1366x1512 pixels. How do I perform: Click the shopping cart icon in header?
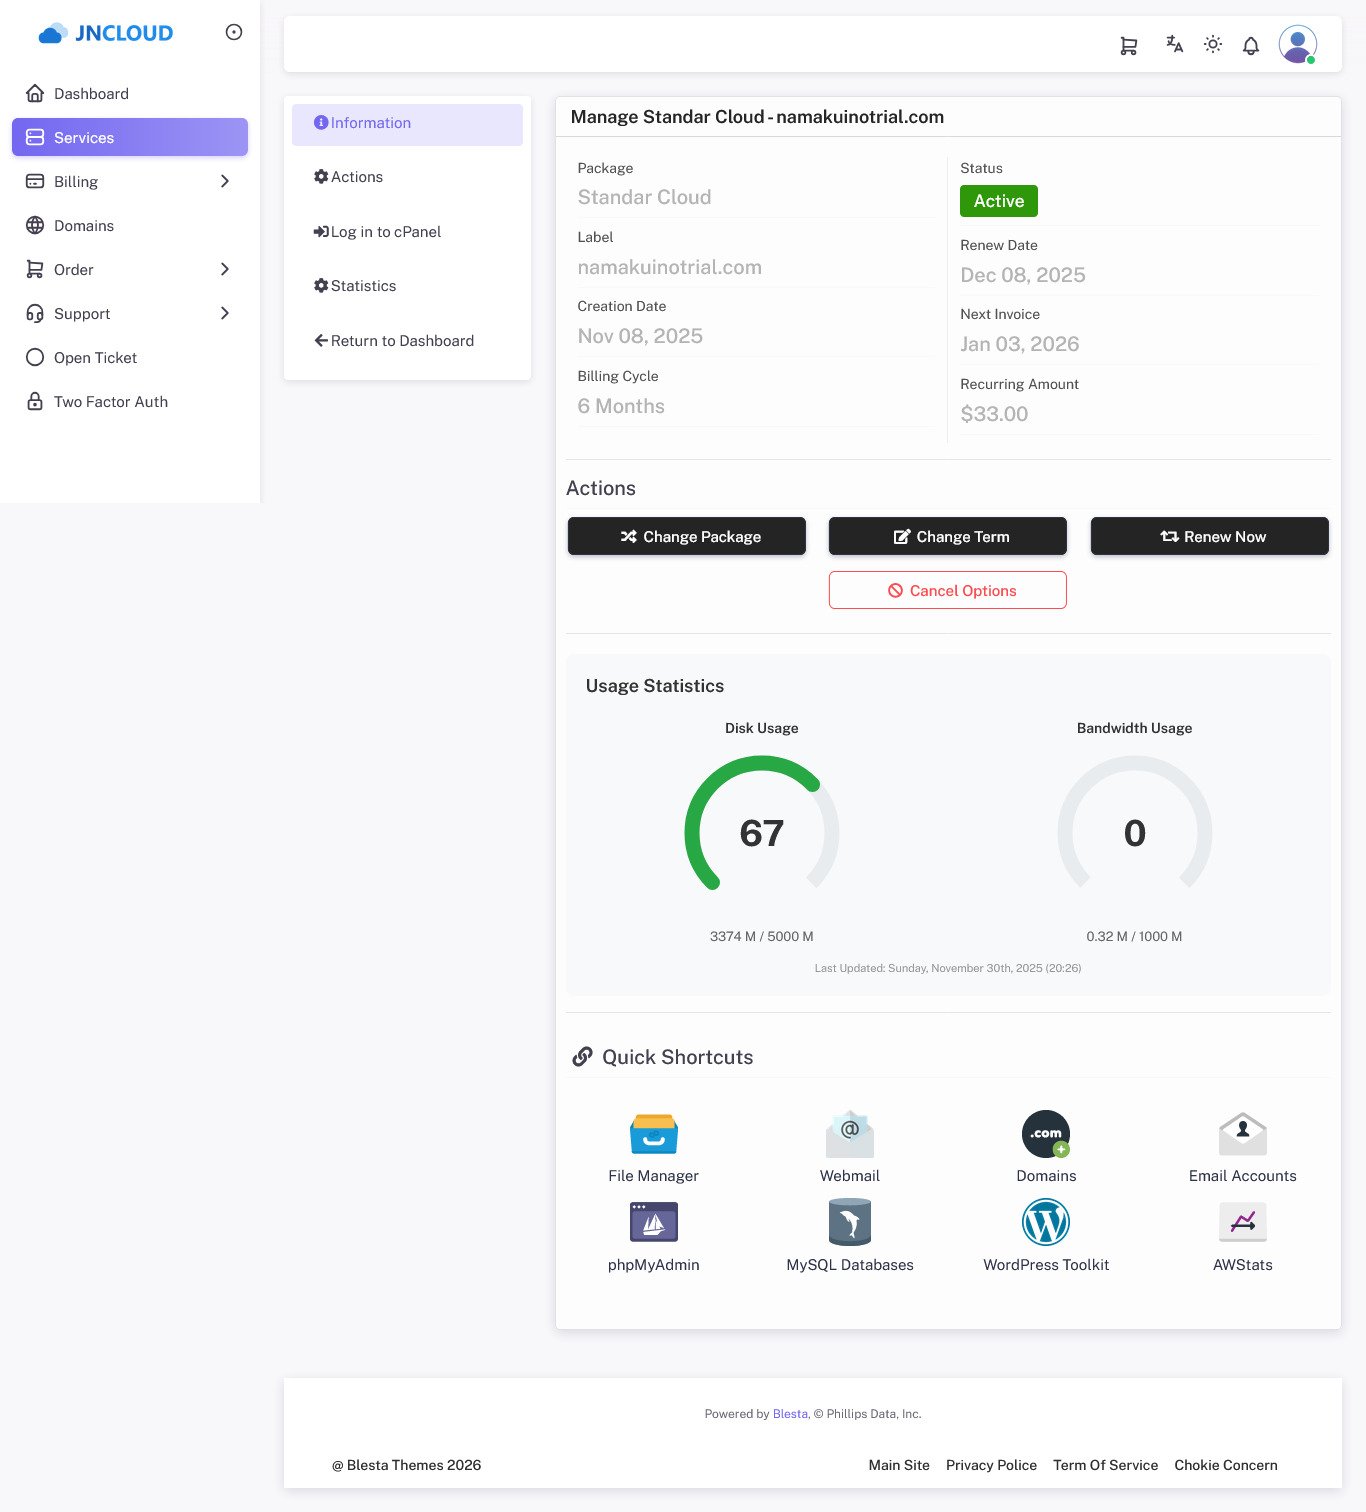(1128, 46)
